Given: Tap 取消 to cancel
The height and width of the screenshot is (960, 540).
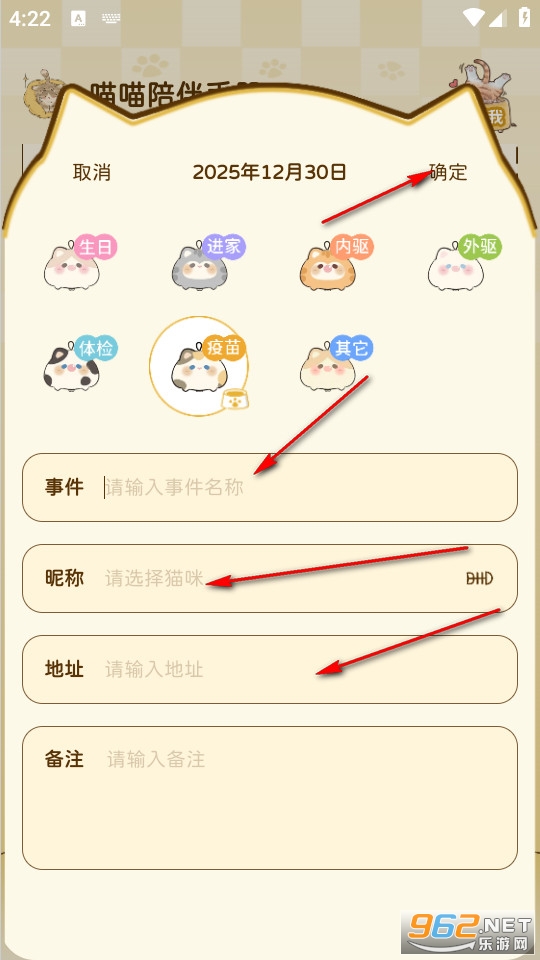Looking at the screenshot, I should click(x=92, y=173).
